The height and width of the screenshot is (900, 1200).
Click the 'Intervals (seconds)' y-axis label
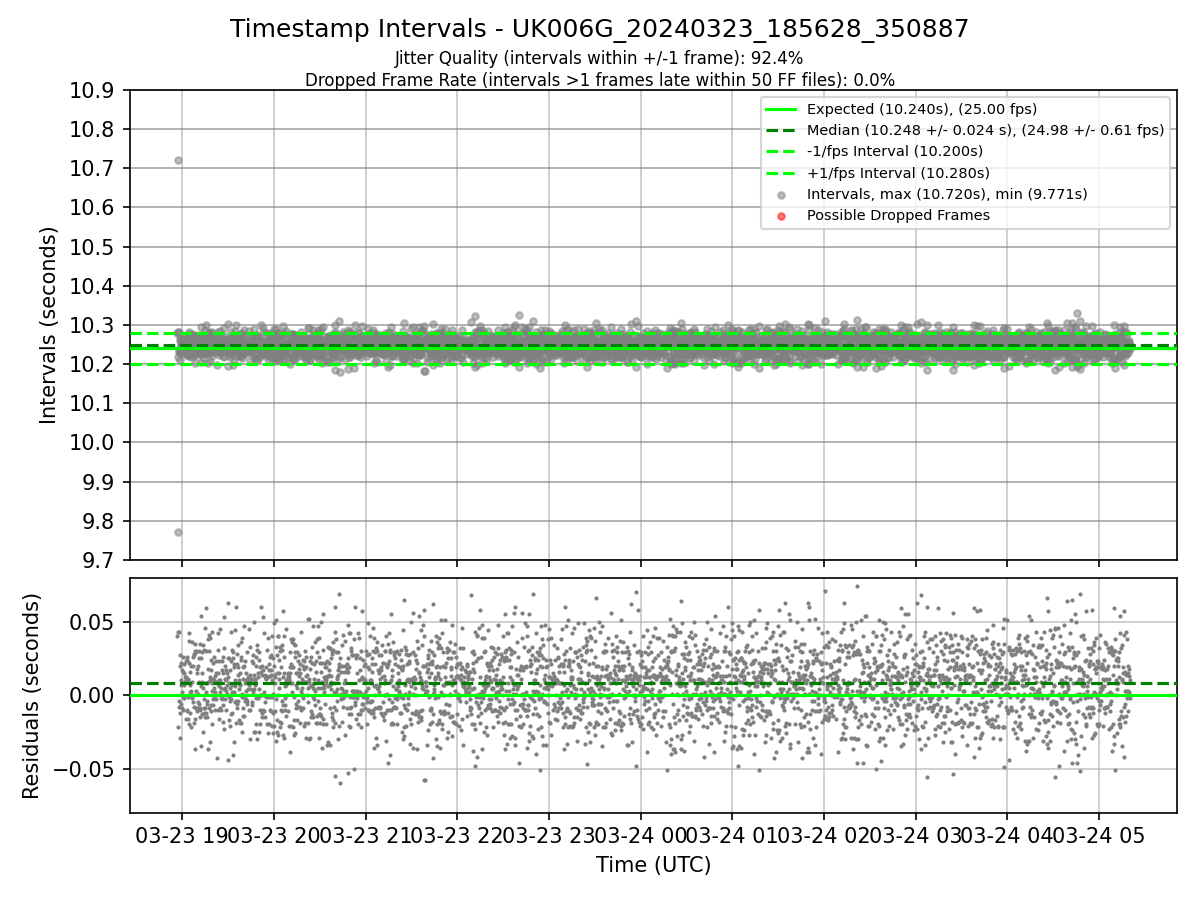click(x=49, y=325)
